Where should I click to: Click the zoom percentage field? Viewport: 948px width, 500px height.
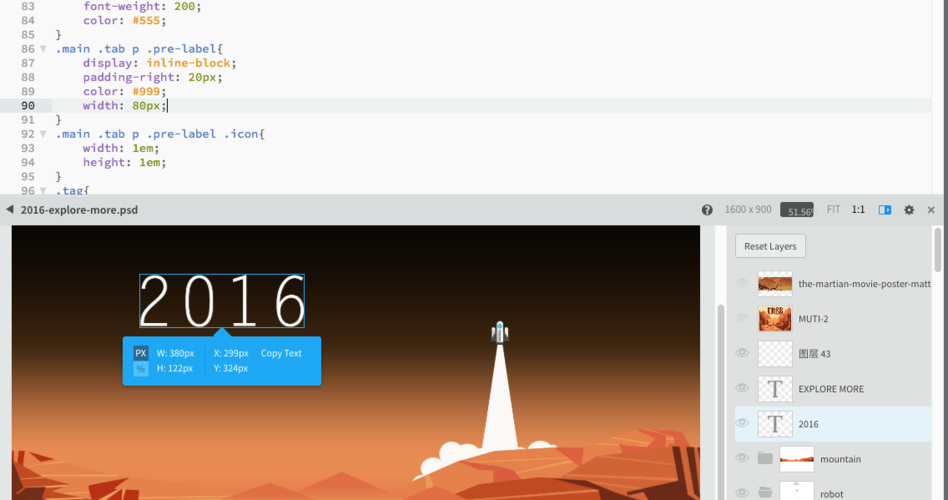pyautogui.click(x=799, y=211)
